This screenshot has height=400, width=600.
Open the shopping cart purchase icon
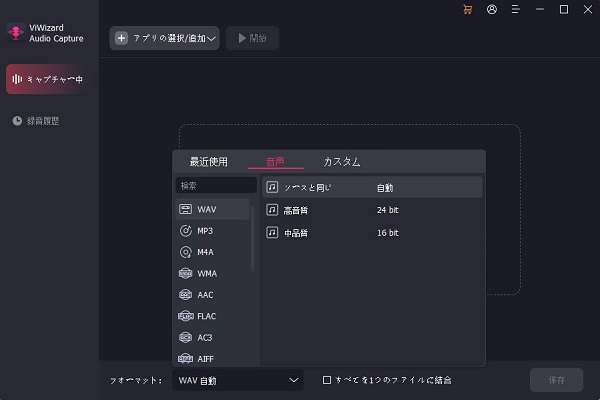tap(468, 10)
